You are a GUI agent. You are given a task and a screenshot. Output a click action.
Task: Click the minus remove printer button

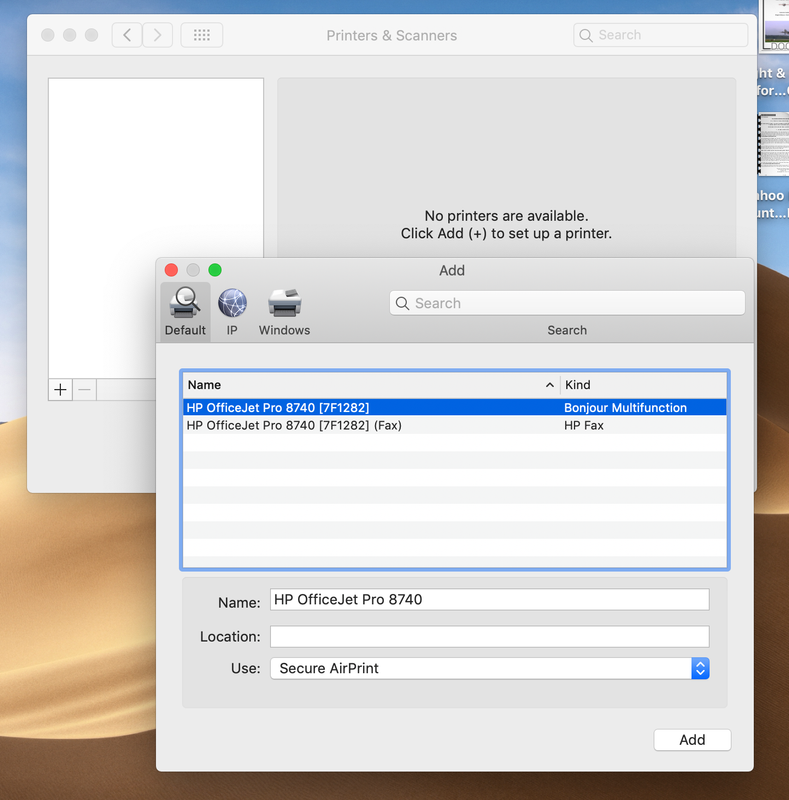(x=84, y=390)
